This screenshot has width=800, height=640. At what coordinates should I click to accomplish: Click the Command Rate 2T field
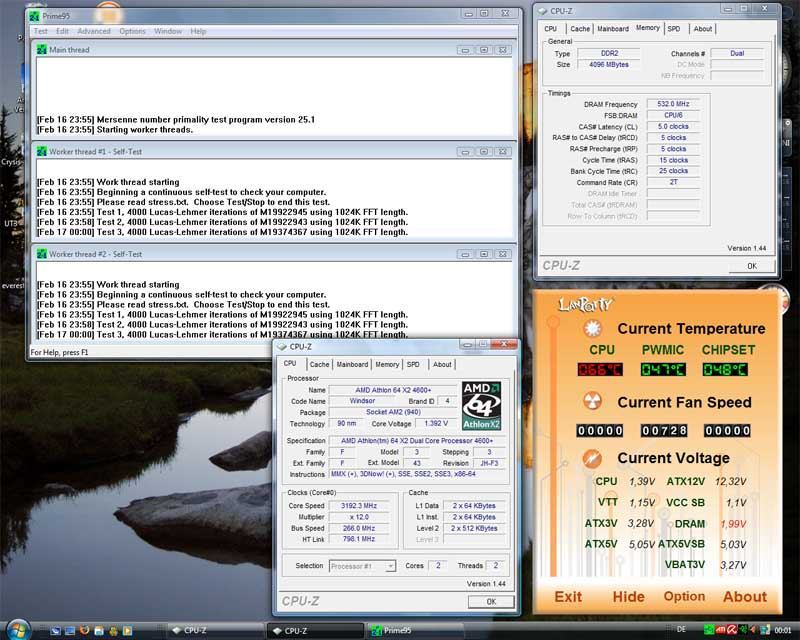coord(673,182)
